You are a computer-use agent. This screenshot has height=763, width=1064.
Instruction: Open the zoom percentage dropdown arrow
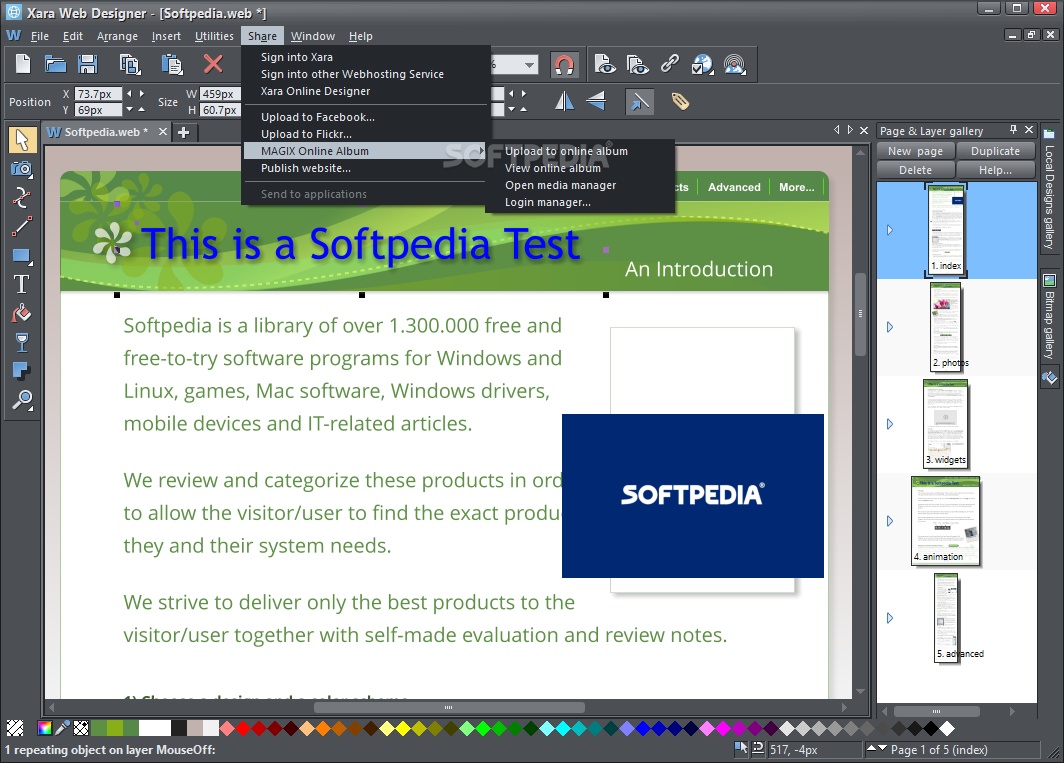pyautogui.click(x=530, y=65)
